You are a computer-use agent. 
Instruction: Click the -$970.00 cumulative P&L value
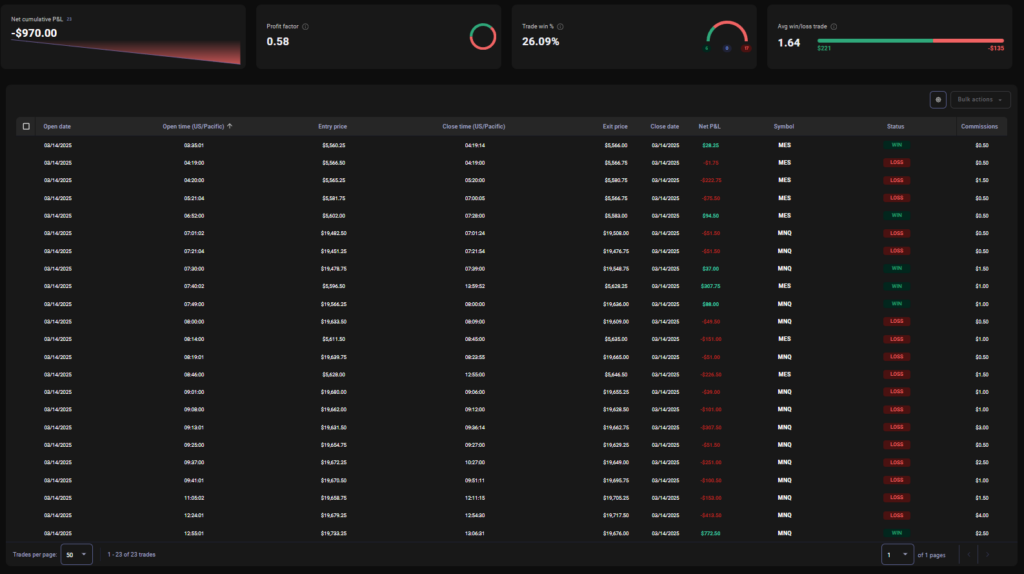[x=34, y=33]
